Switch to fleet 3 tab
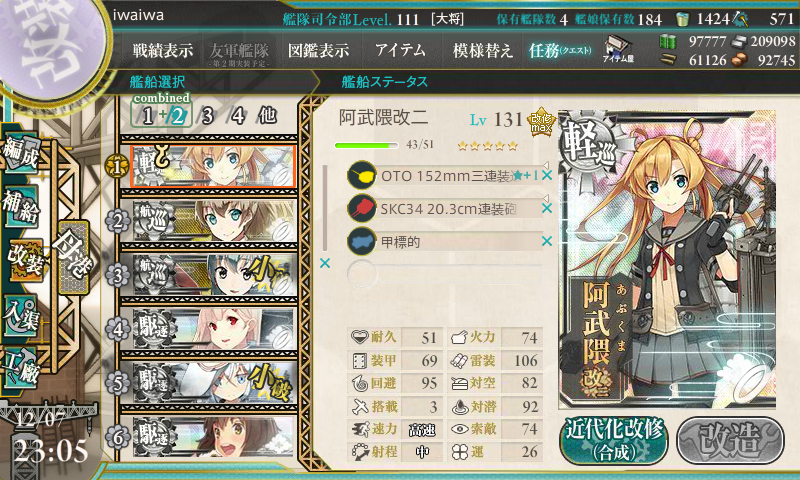This screenshot has width=800, height=480. [x=207, y=116]
